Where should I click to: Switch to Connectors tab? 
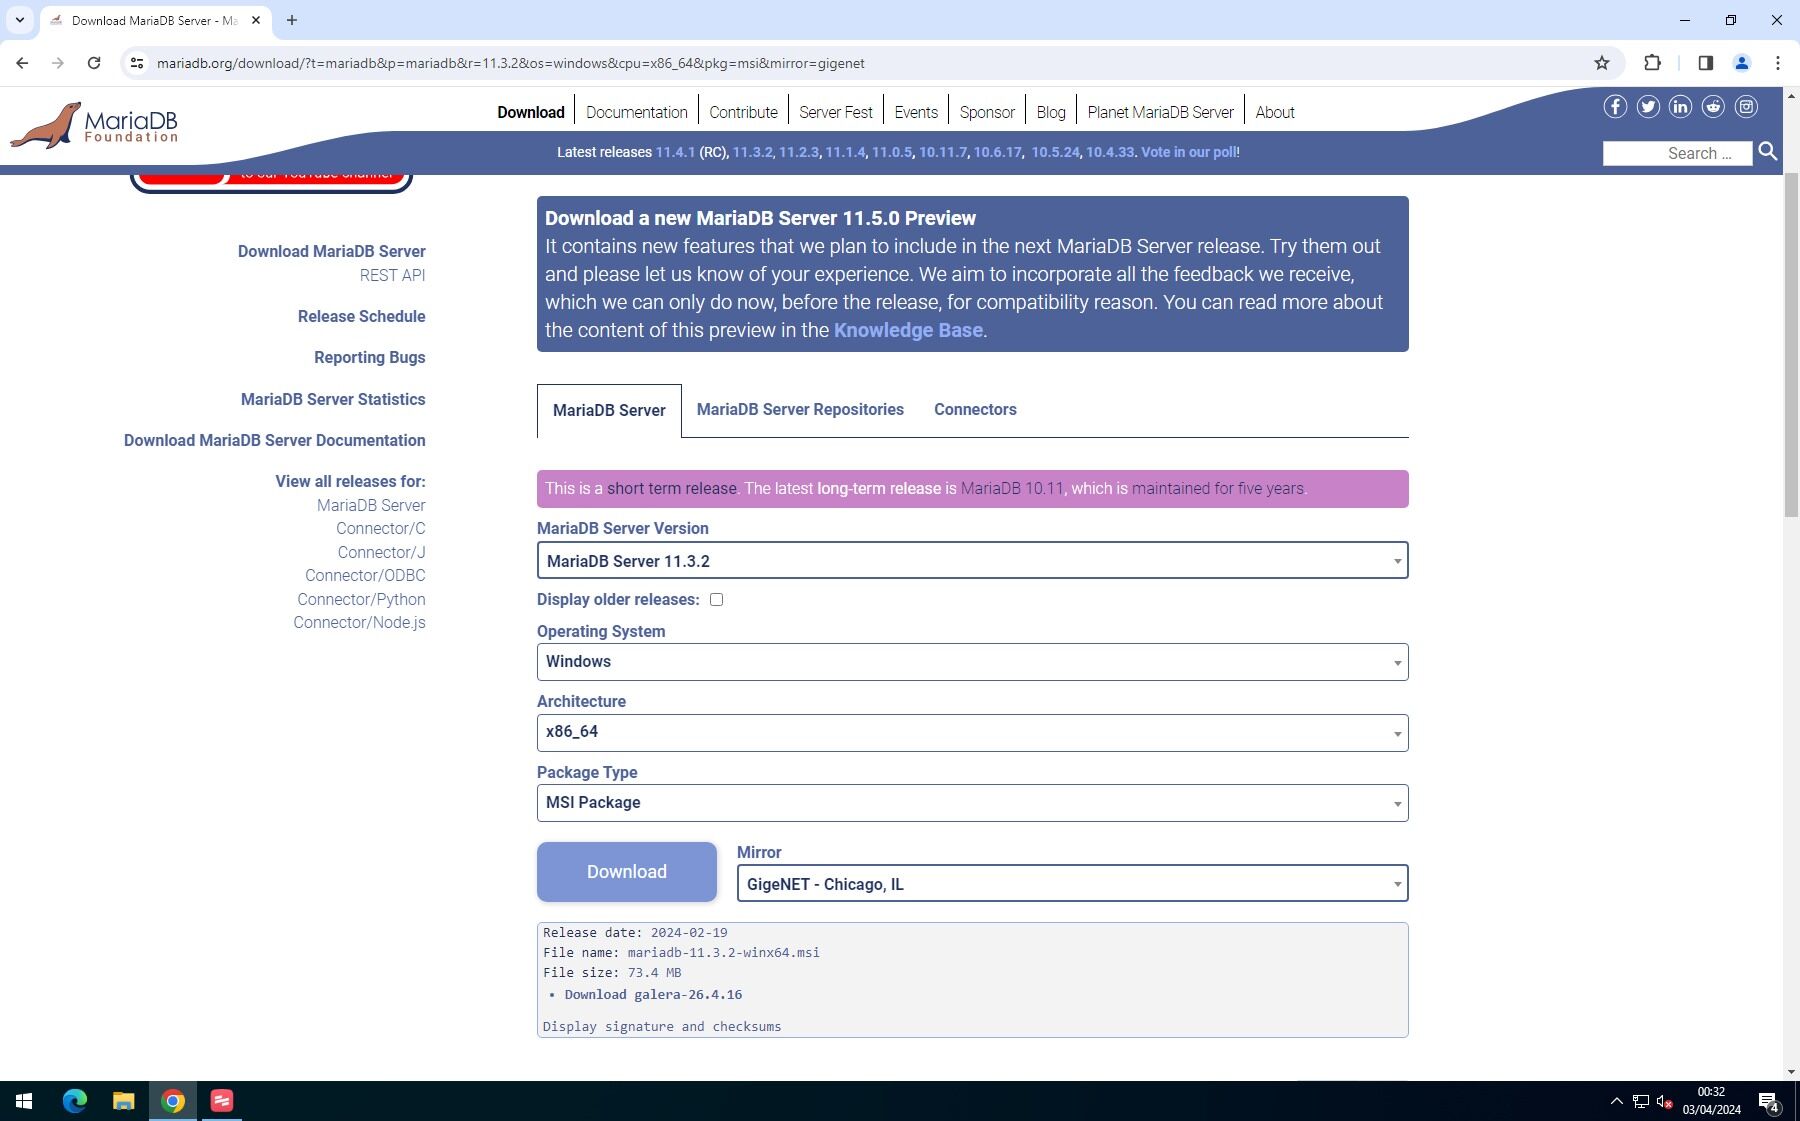(x=975, y=410)
